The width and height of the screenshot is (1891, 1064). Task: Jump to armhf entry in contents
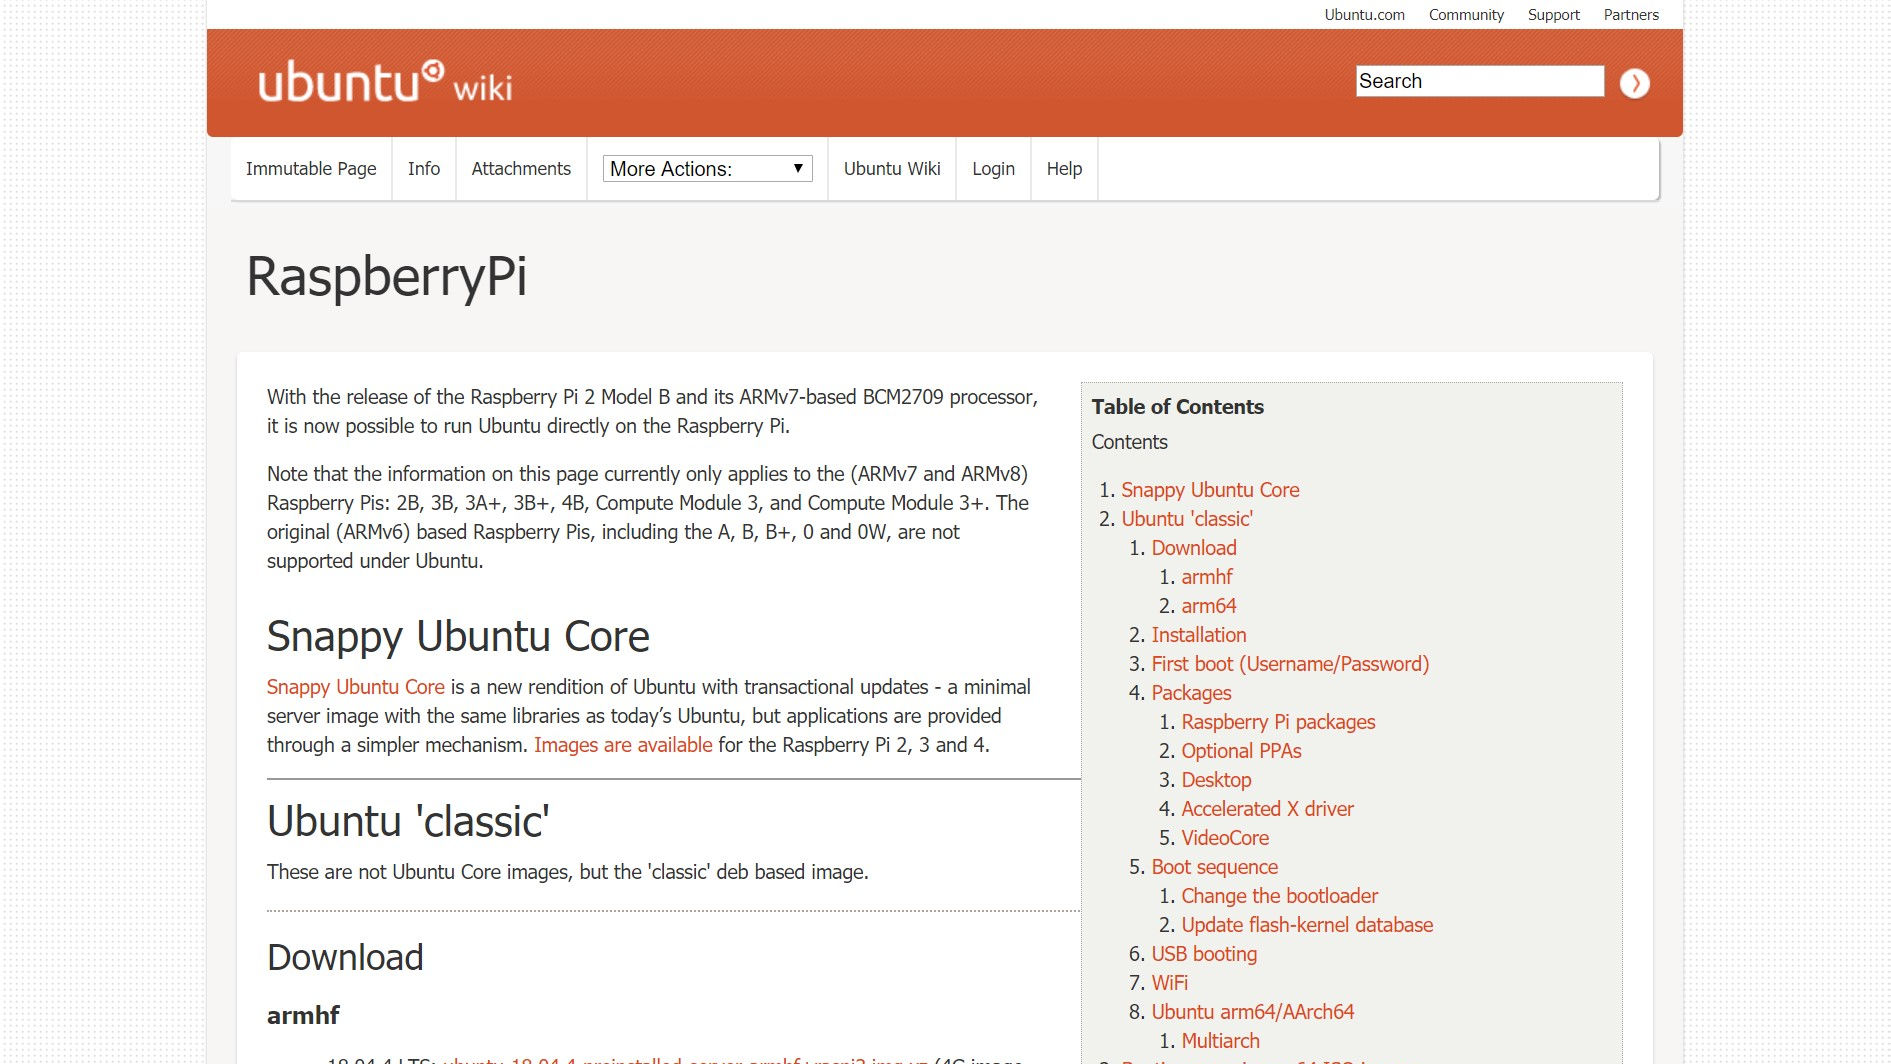pyautogui.click(x=1207, y=577)
